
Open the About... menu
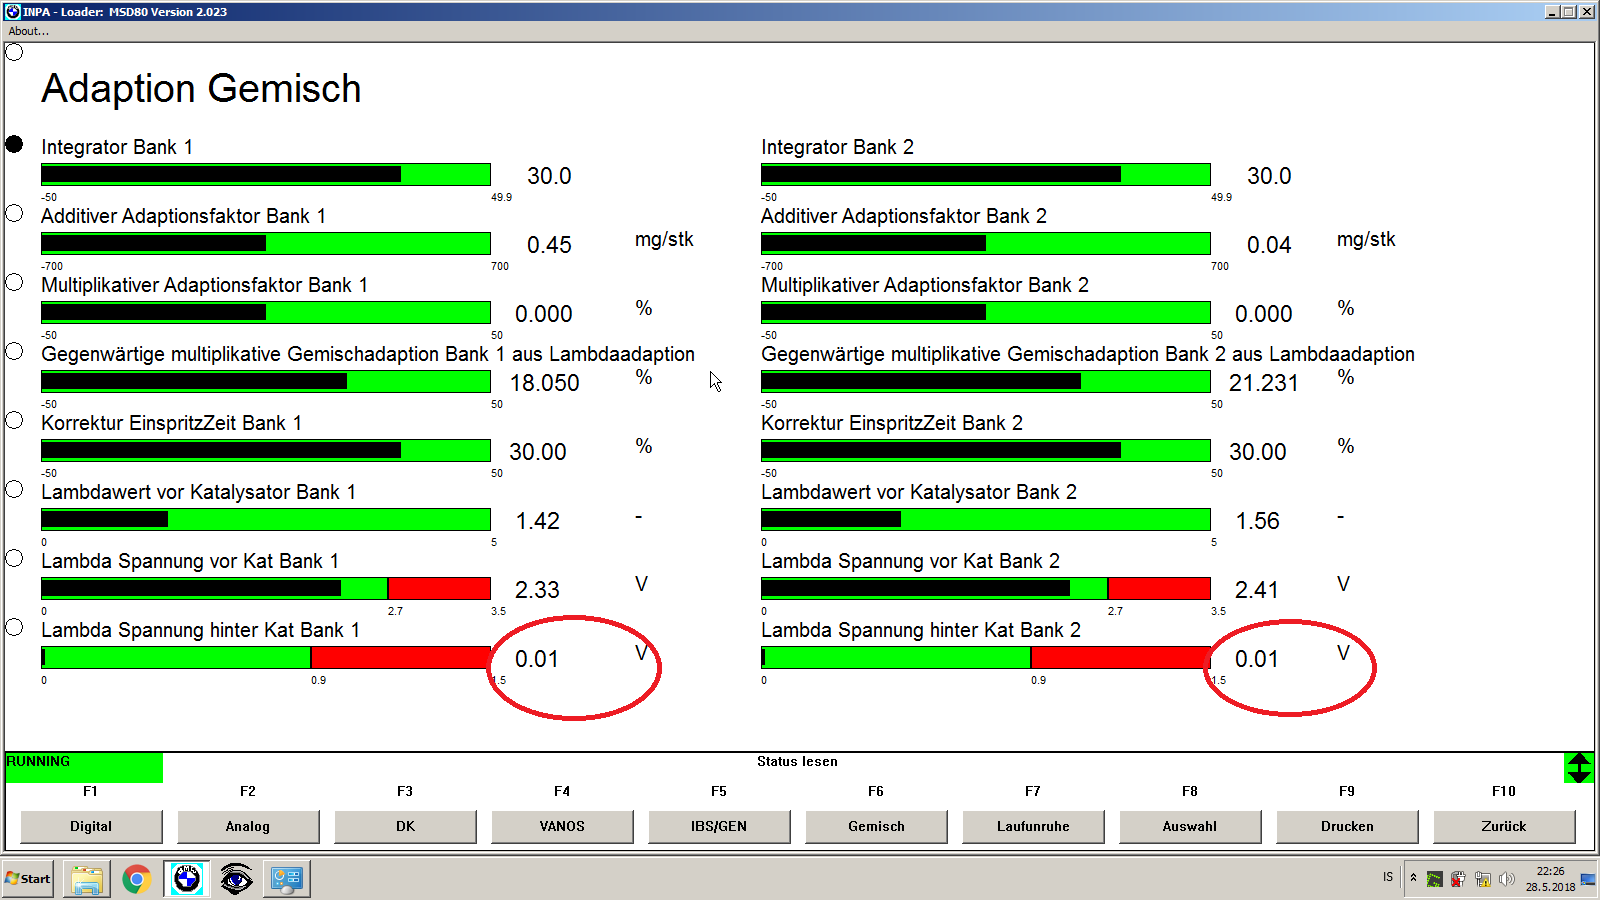click(28, 31)
